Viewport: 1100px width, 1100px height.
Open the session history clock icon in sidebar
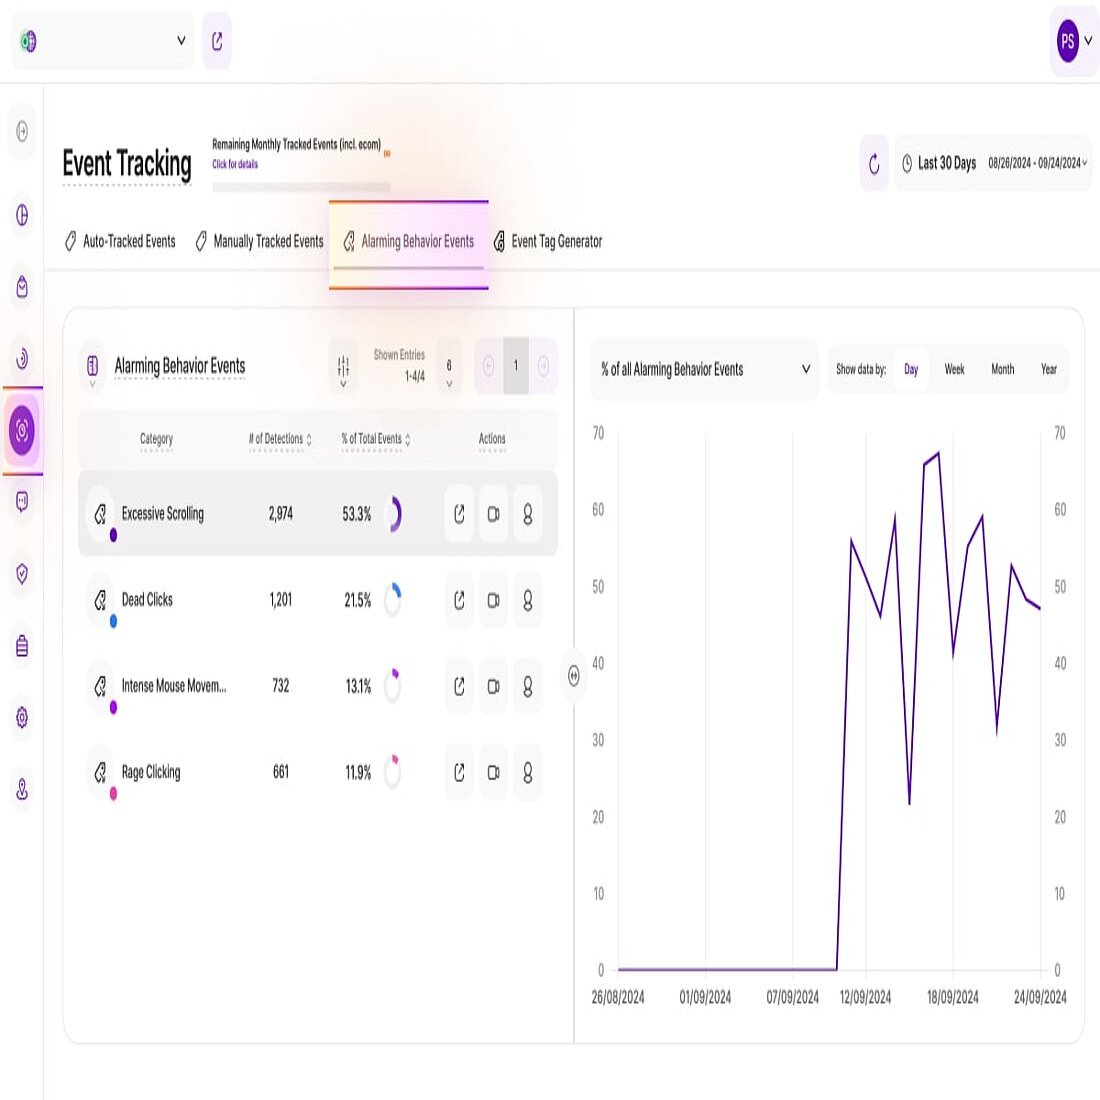21,360
